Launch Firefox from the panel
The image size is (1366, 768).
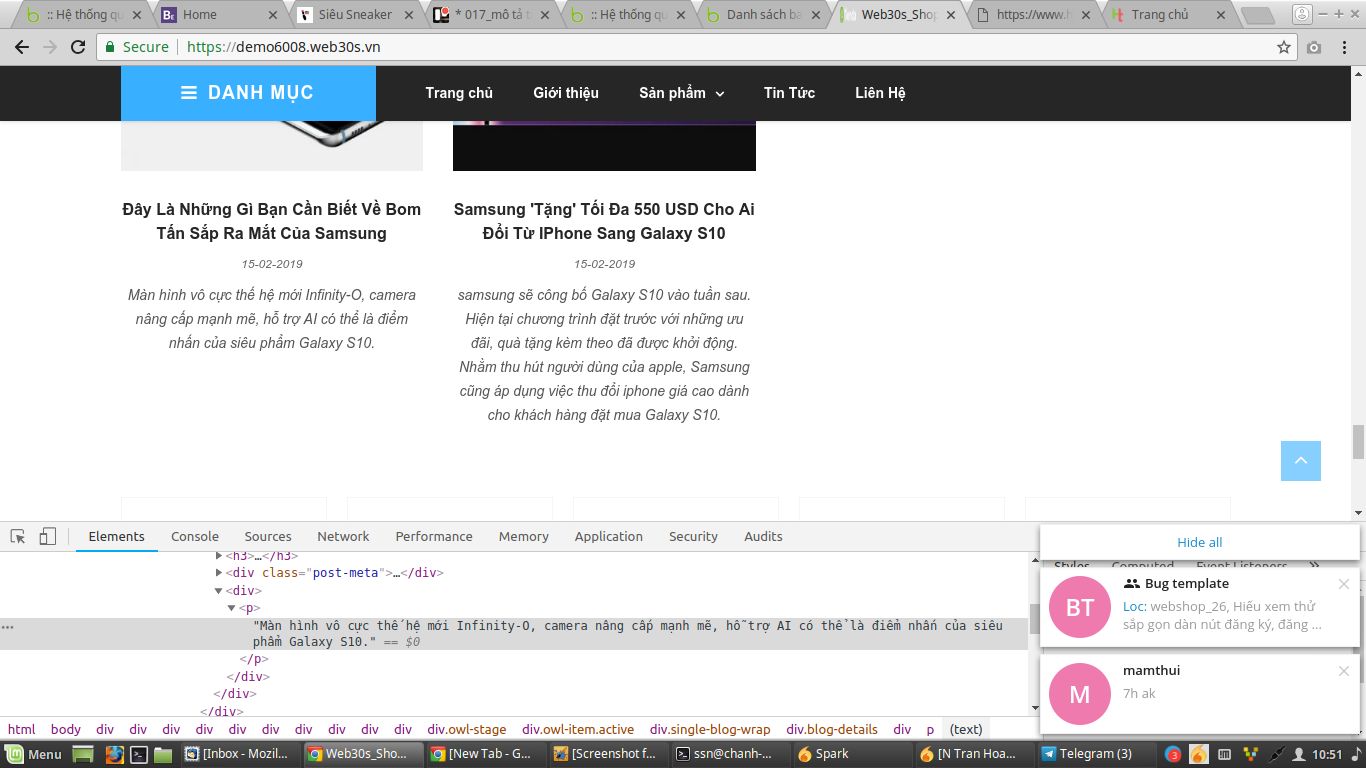pyautogui.click(x=114, y=754)
